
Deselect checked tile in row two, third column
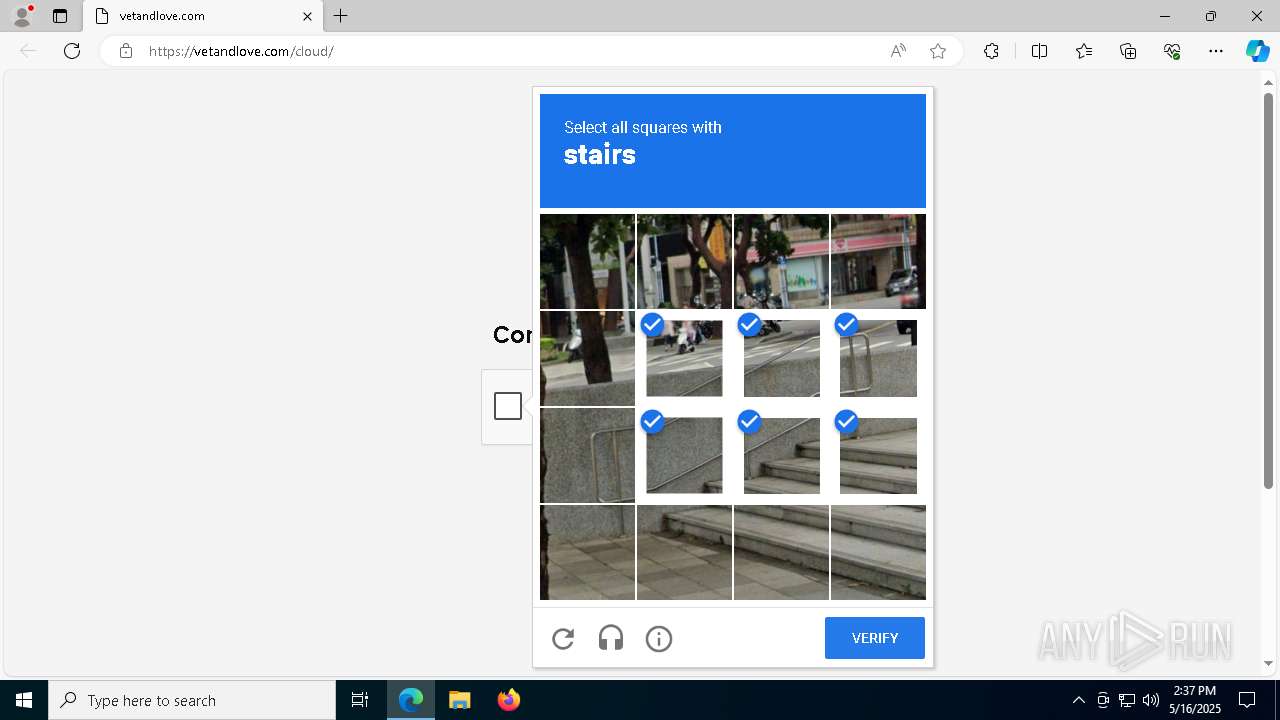click(781, 358)
